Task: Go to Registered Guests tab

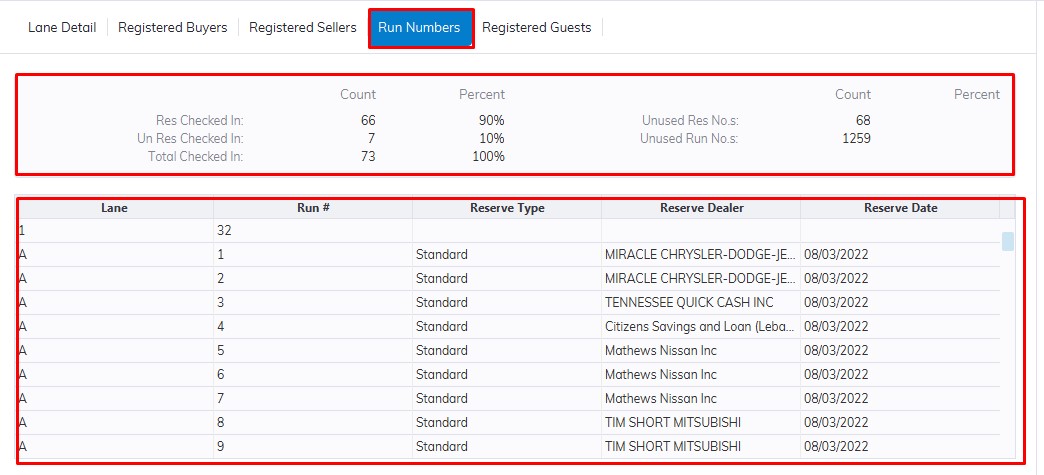Action: [536, 28]
